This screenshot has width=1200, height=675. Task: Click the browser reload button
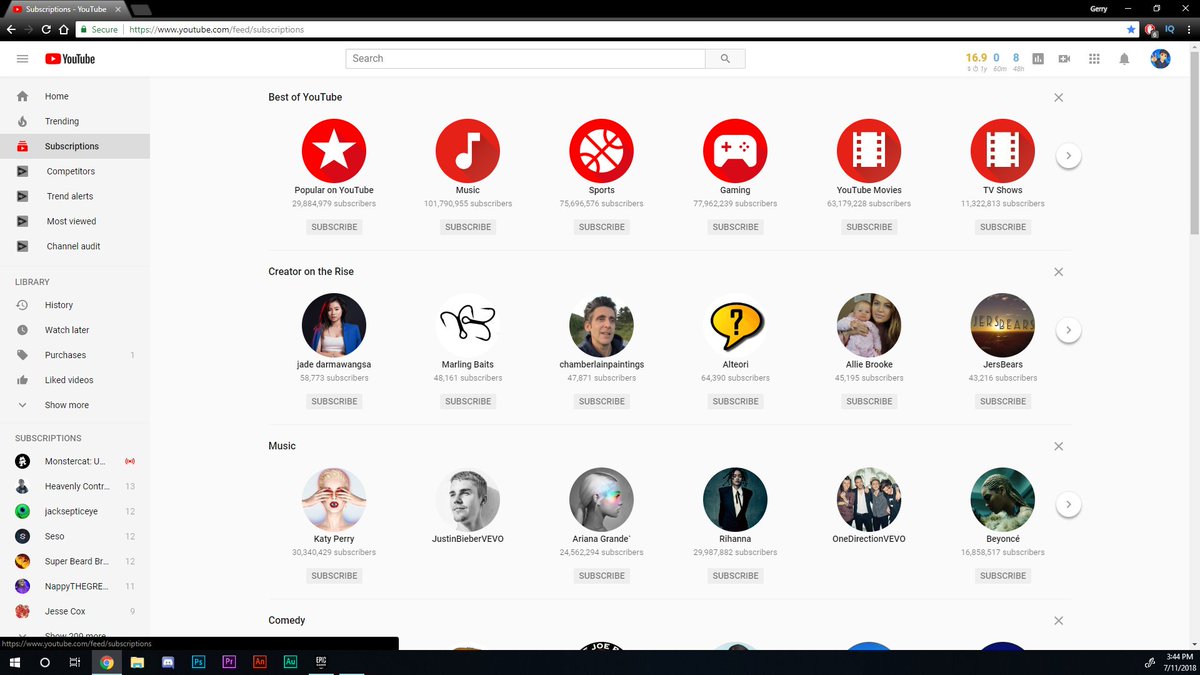[46, 30]
